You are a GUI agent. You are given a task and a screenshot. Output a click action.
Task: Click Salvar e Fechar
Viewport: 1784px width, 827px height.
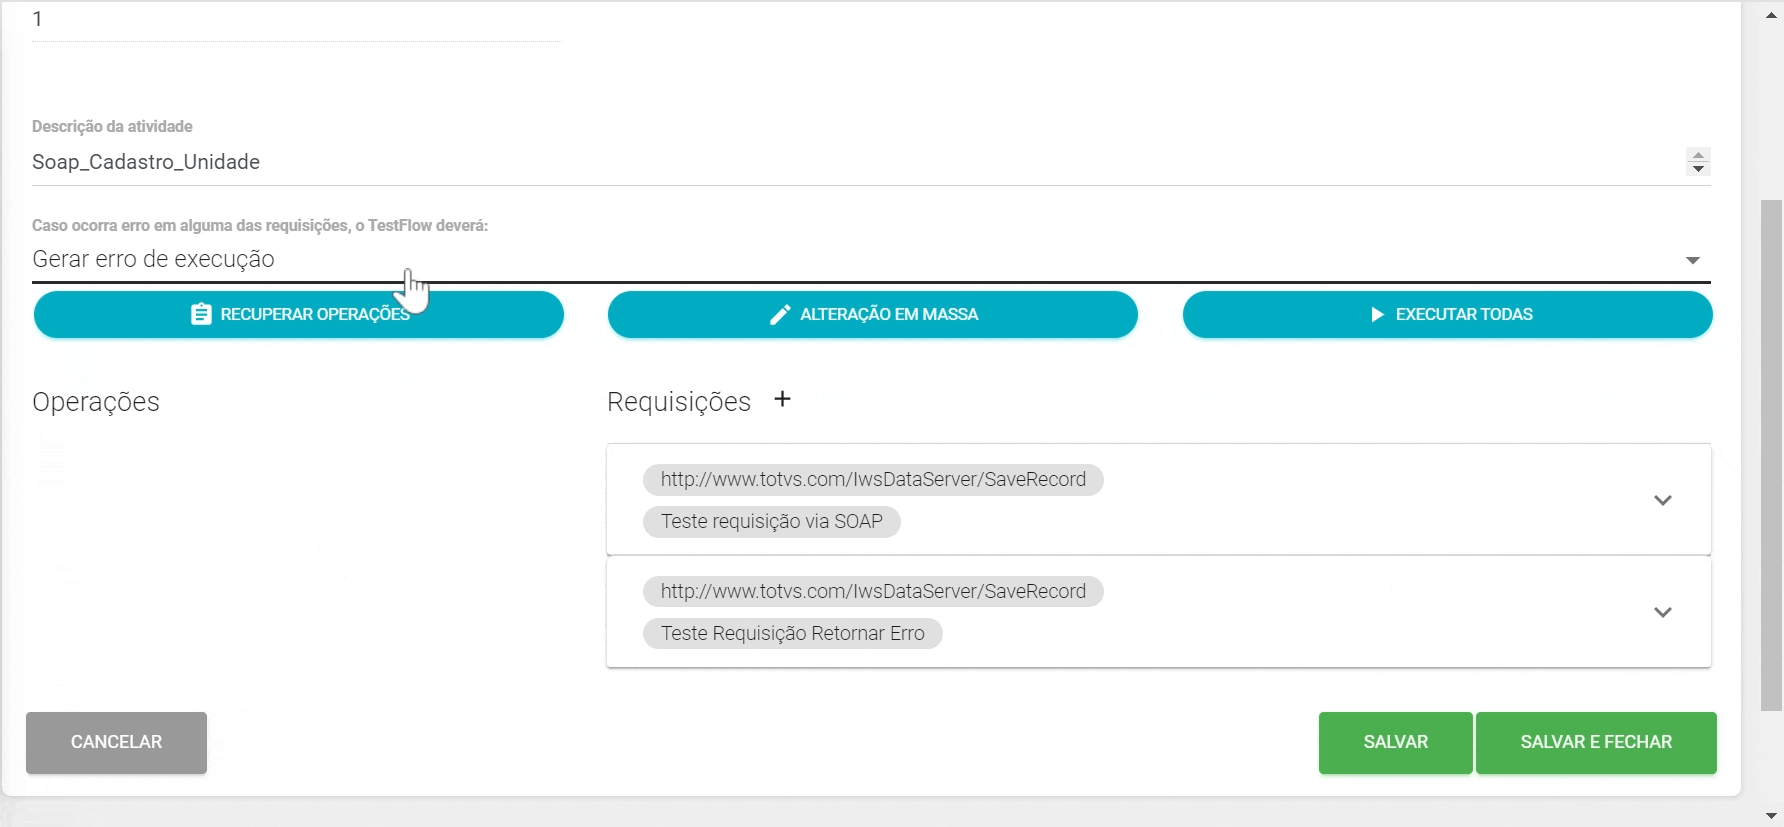click(1595, 742)
